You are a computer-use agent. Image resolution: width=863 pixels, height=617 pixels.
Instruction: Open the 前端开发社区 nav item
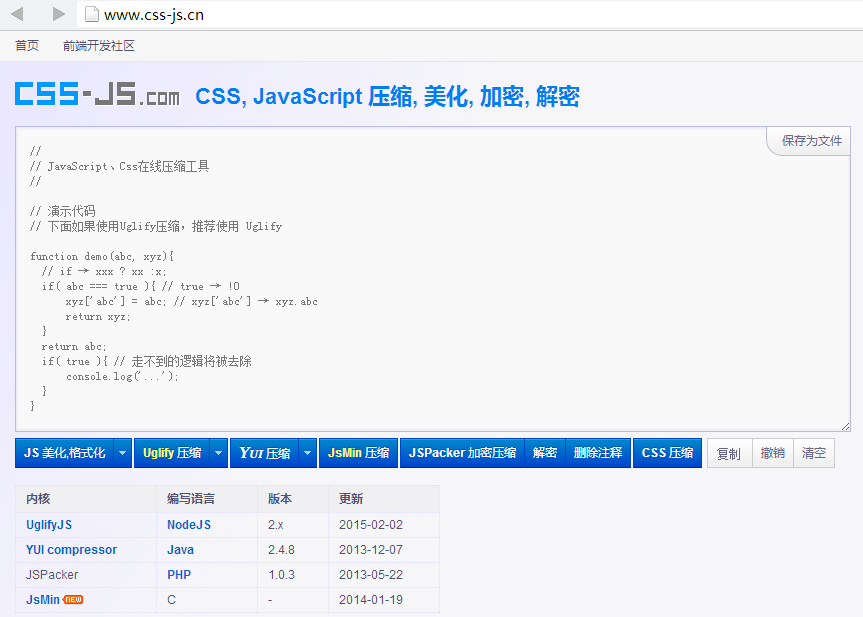coord(99,46)
